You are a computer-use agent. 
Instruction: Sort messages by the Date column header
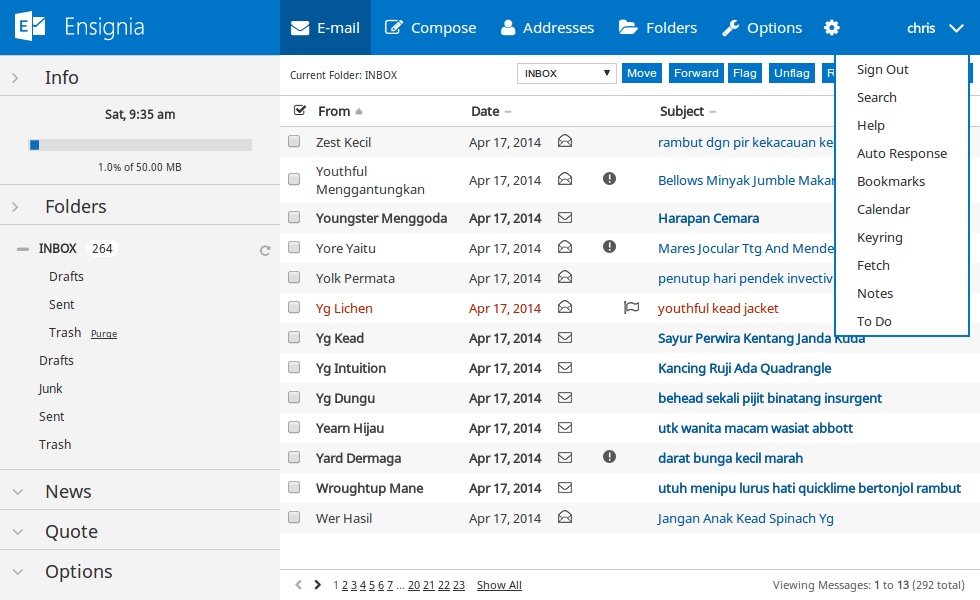[485, 112]
